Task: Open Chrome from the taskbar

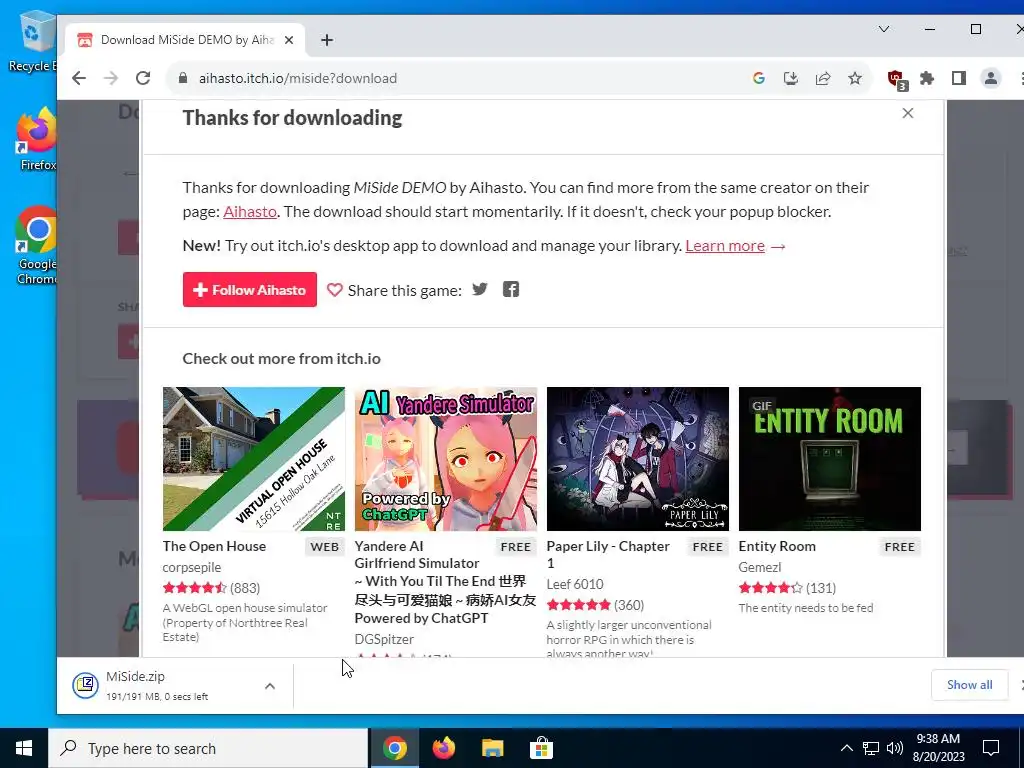Action: click(394, 748)
